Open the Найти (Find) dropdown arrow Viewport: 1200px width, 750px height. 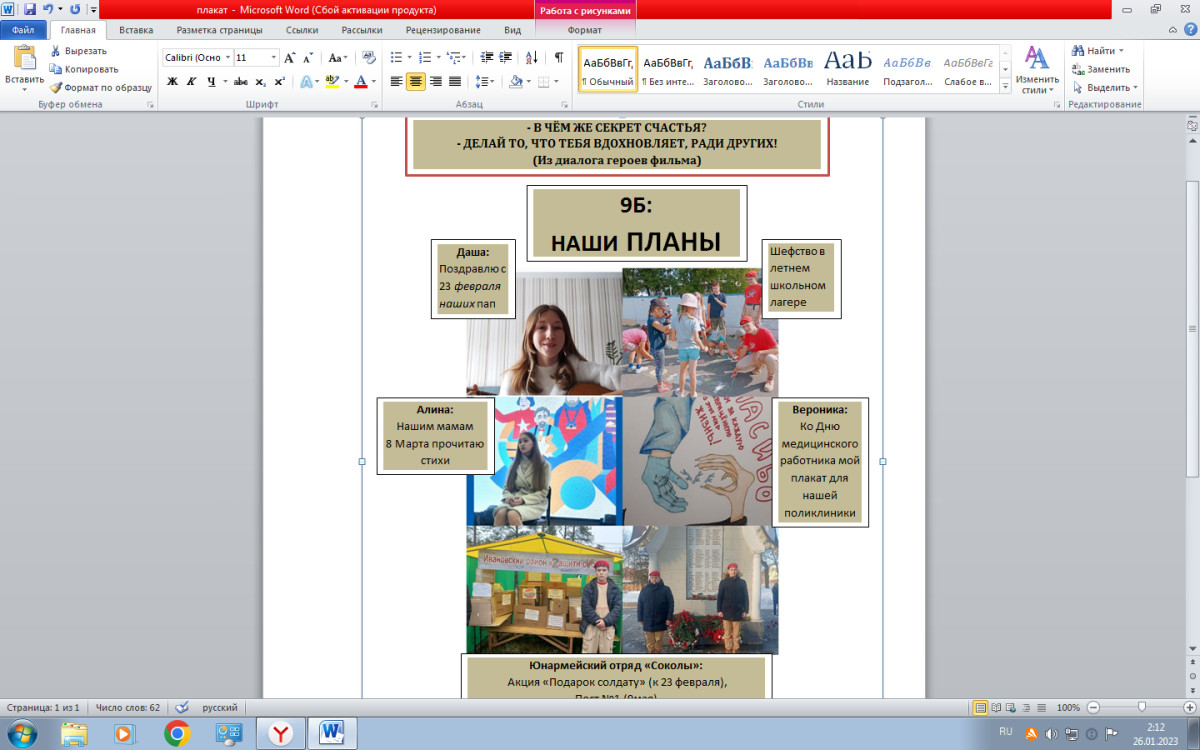[x=1121, y=51]
